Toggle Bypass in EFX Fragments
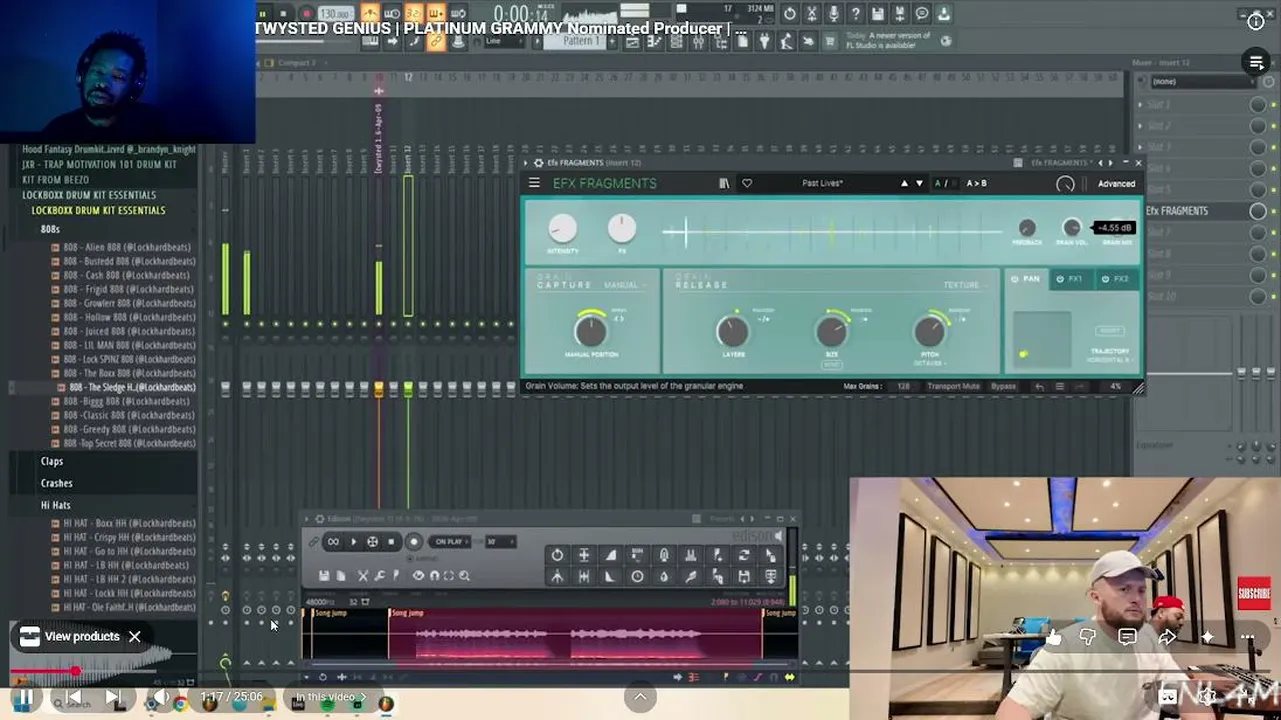 (1003, 386)
